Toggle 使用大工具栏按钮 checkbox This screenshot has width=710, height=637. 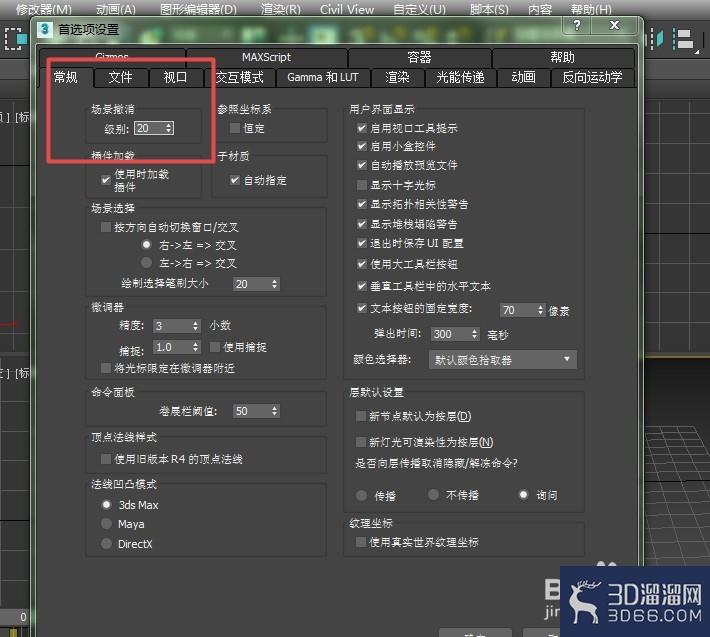[x=362, y=264]
